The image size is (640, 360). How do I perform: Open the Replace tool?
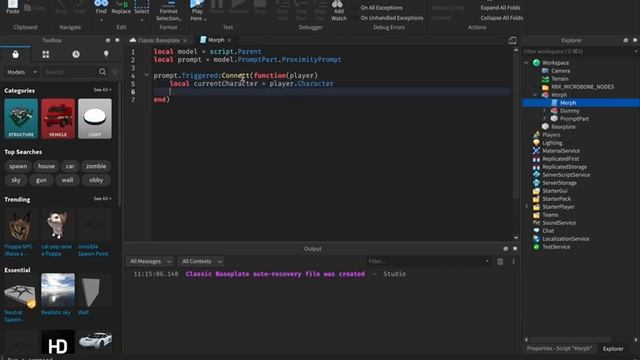[121, 7]
